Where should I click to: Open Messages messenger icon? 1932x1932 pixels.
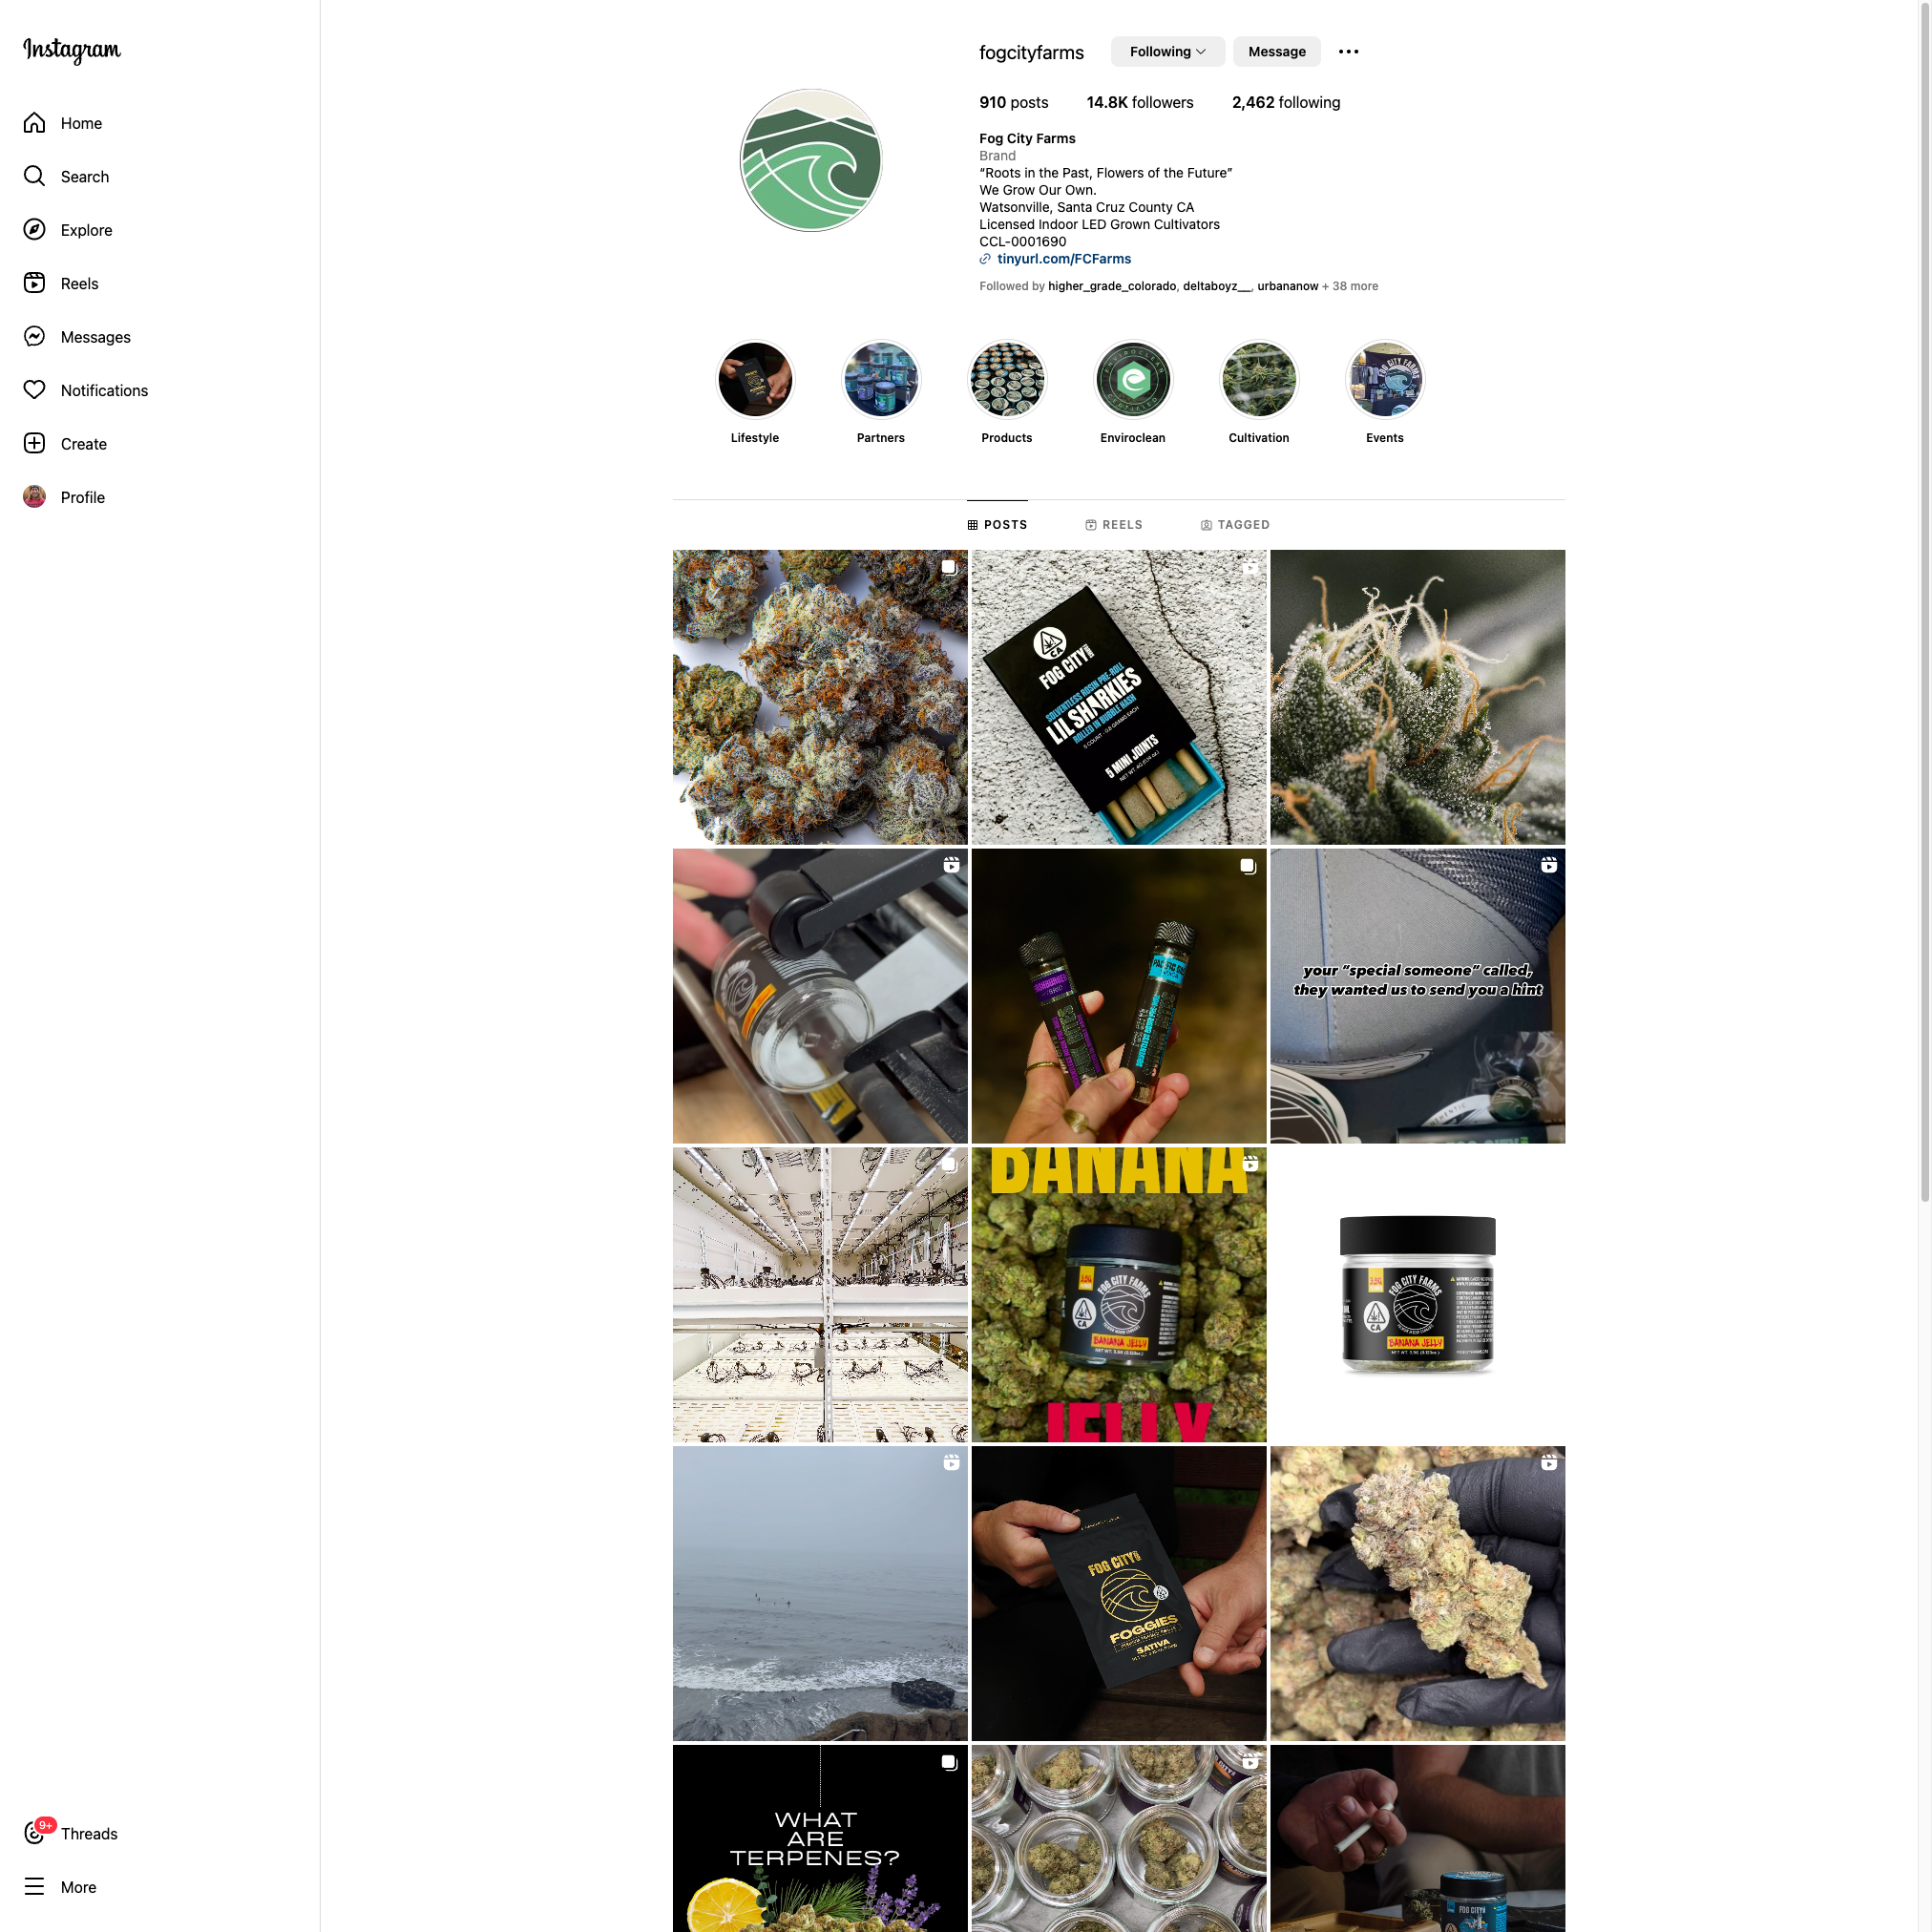point(34,337)
